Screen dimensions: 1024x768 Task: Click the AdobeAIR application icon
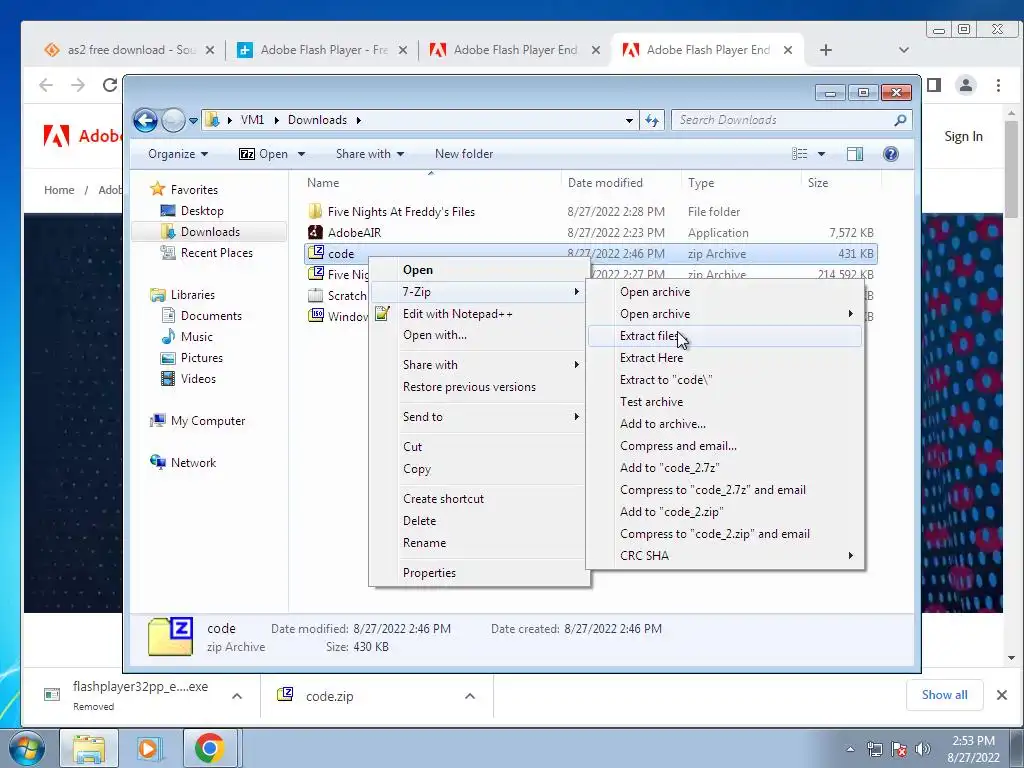315,232
